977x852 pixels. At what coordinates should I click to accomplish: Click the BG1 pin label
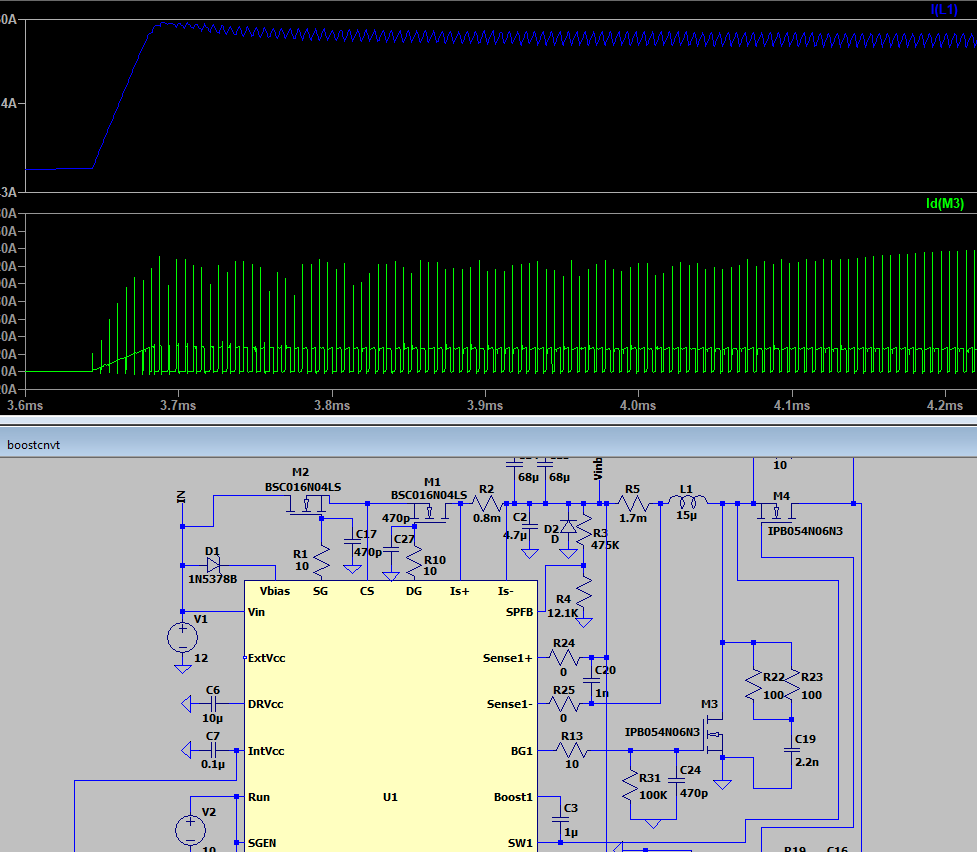click(522, 751)
